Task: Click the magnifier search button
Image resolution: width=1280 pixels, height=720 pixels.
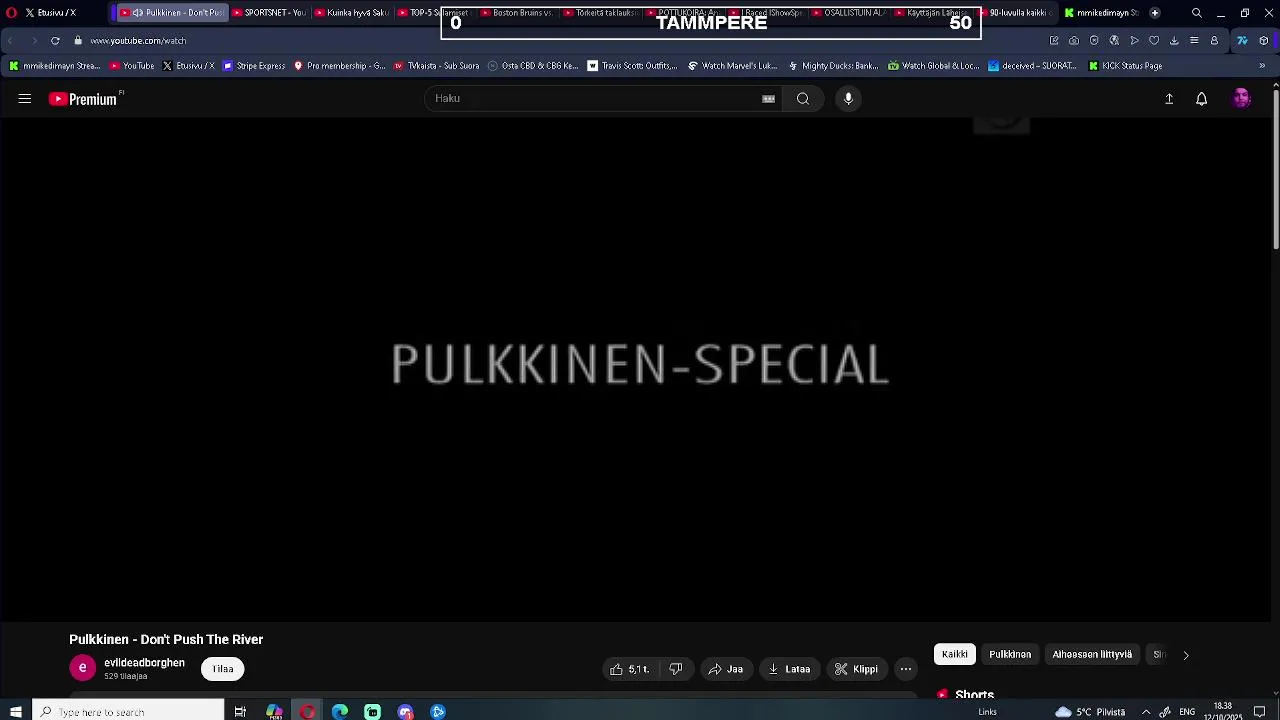Action: [803, 99]
